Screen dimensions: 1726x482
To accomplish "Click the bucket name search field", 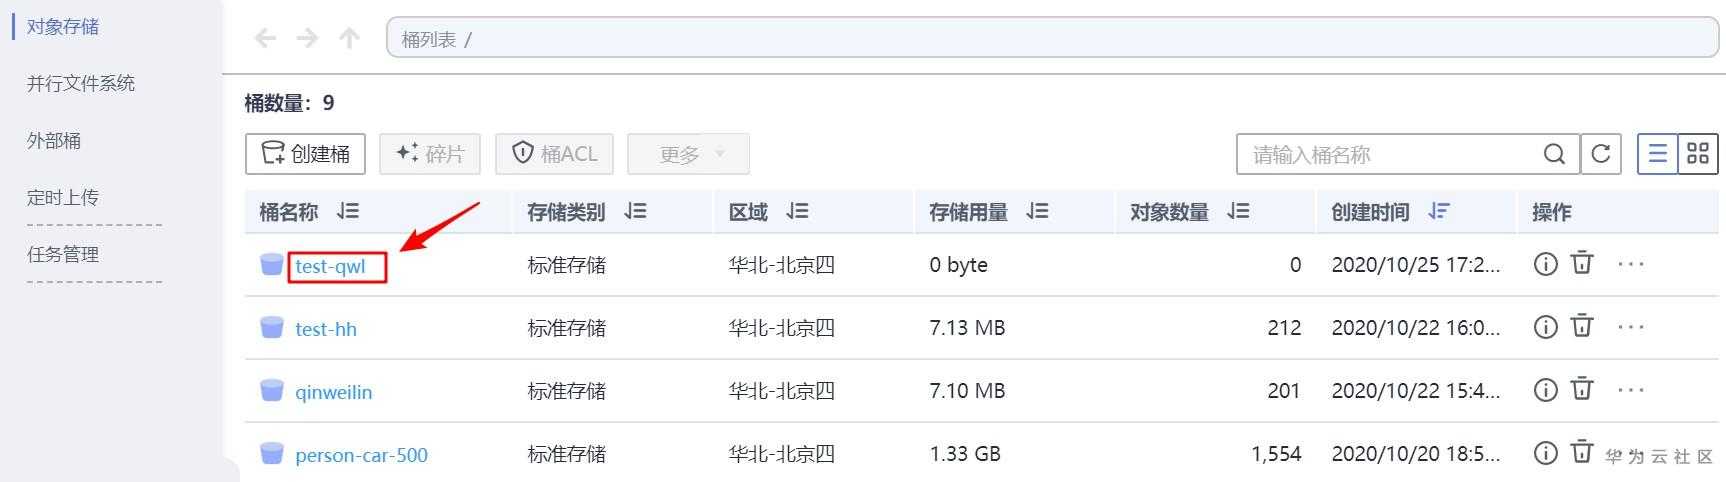I will tap(1390, 154).
